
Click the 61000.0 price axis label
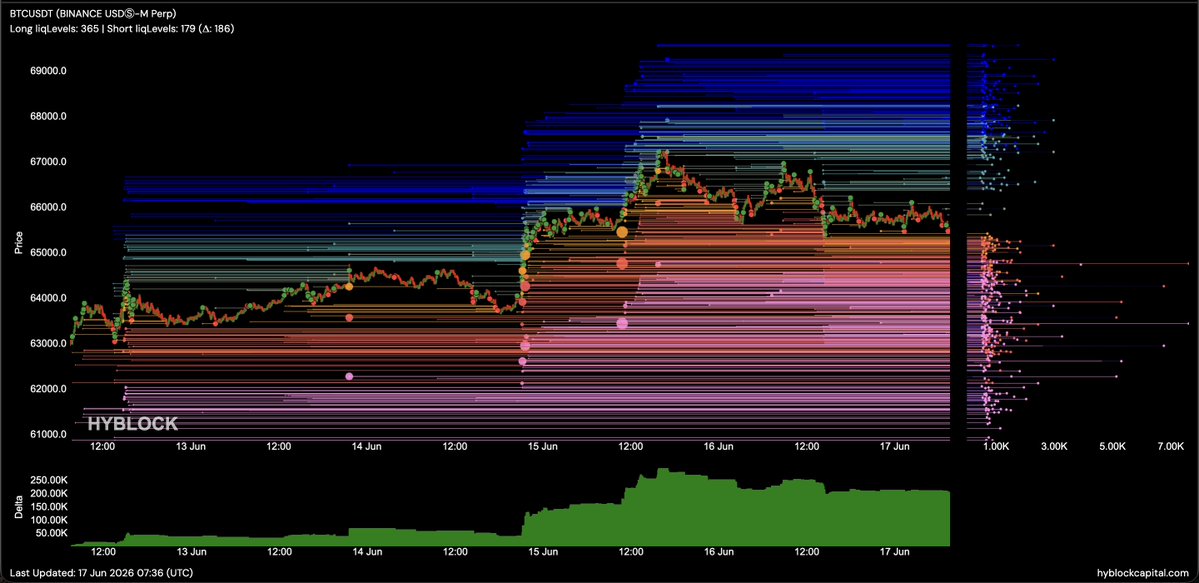pos(48,435)
